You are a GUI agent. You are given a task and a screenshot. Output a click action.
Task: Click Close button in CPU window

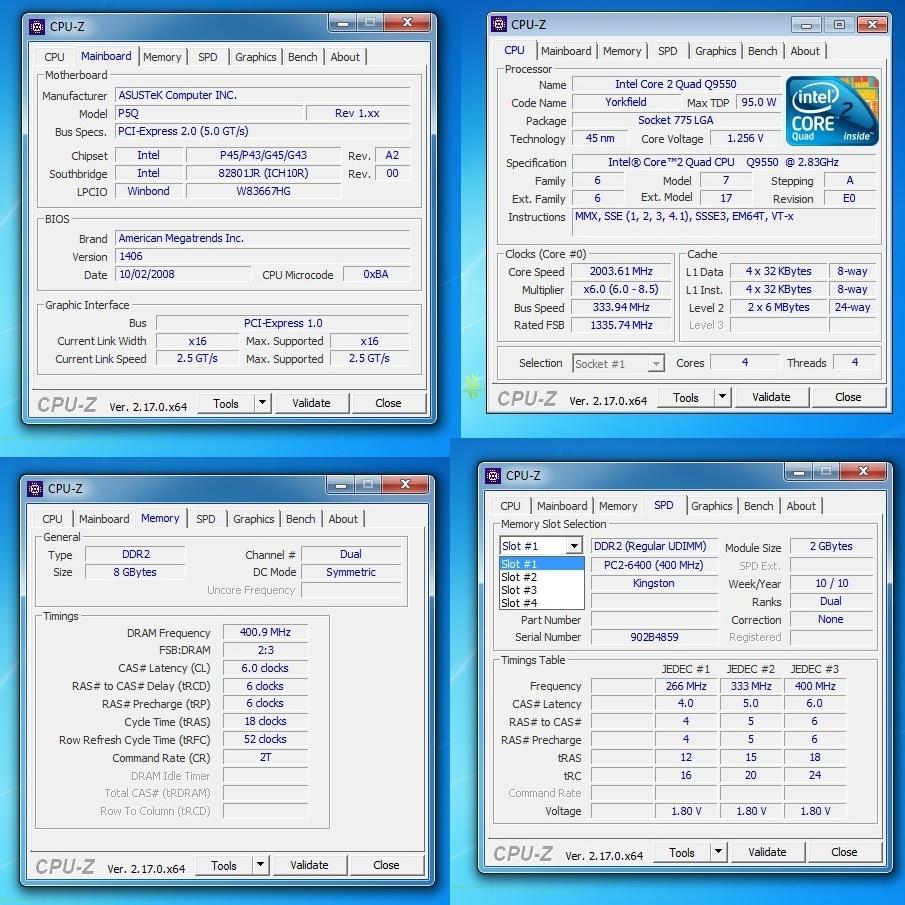848,397
